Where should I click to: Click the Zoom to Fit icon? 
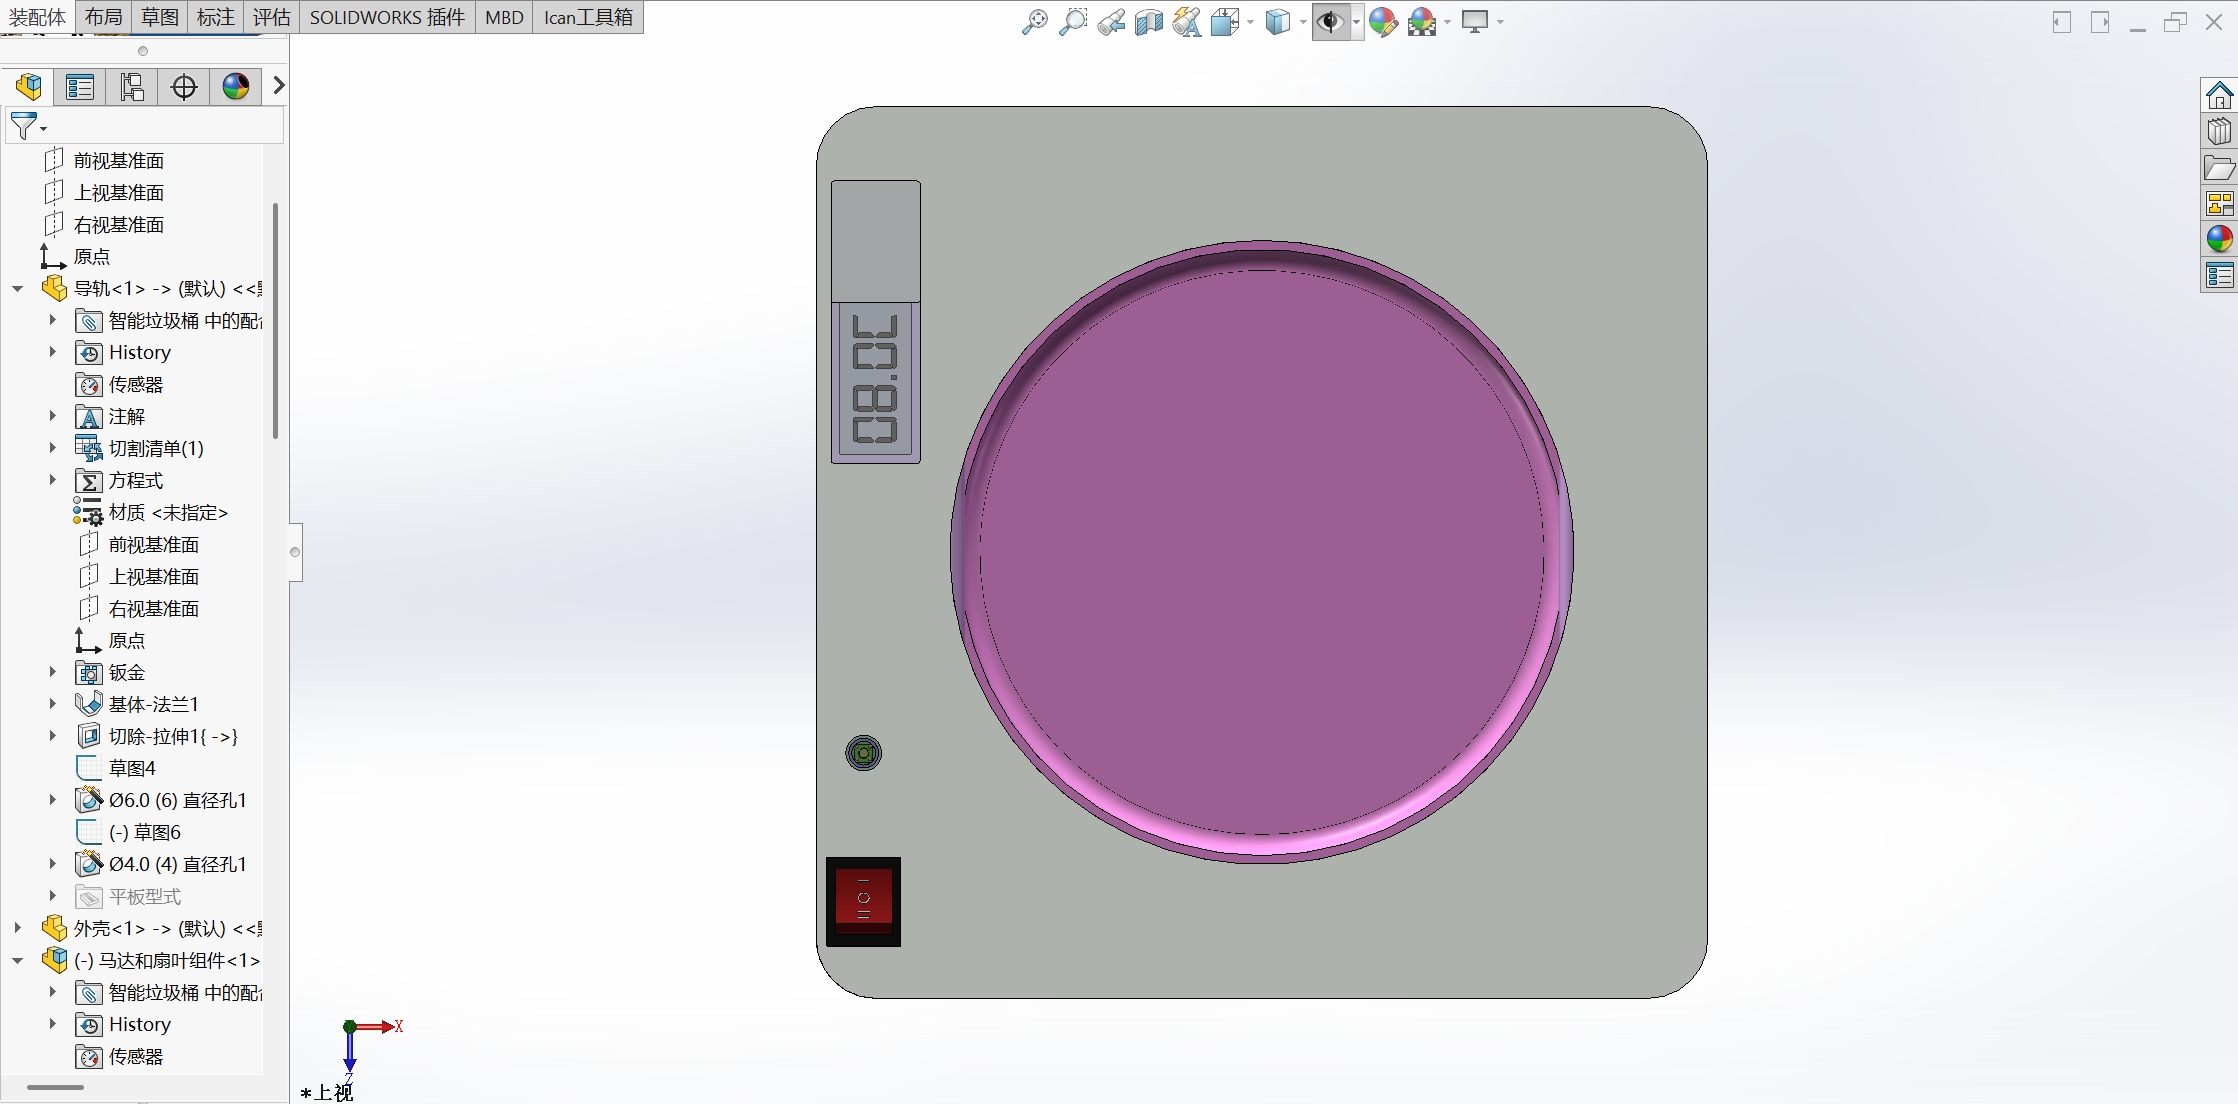pyautogui.click(x=1034, y=22)
